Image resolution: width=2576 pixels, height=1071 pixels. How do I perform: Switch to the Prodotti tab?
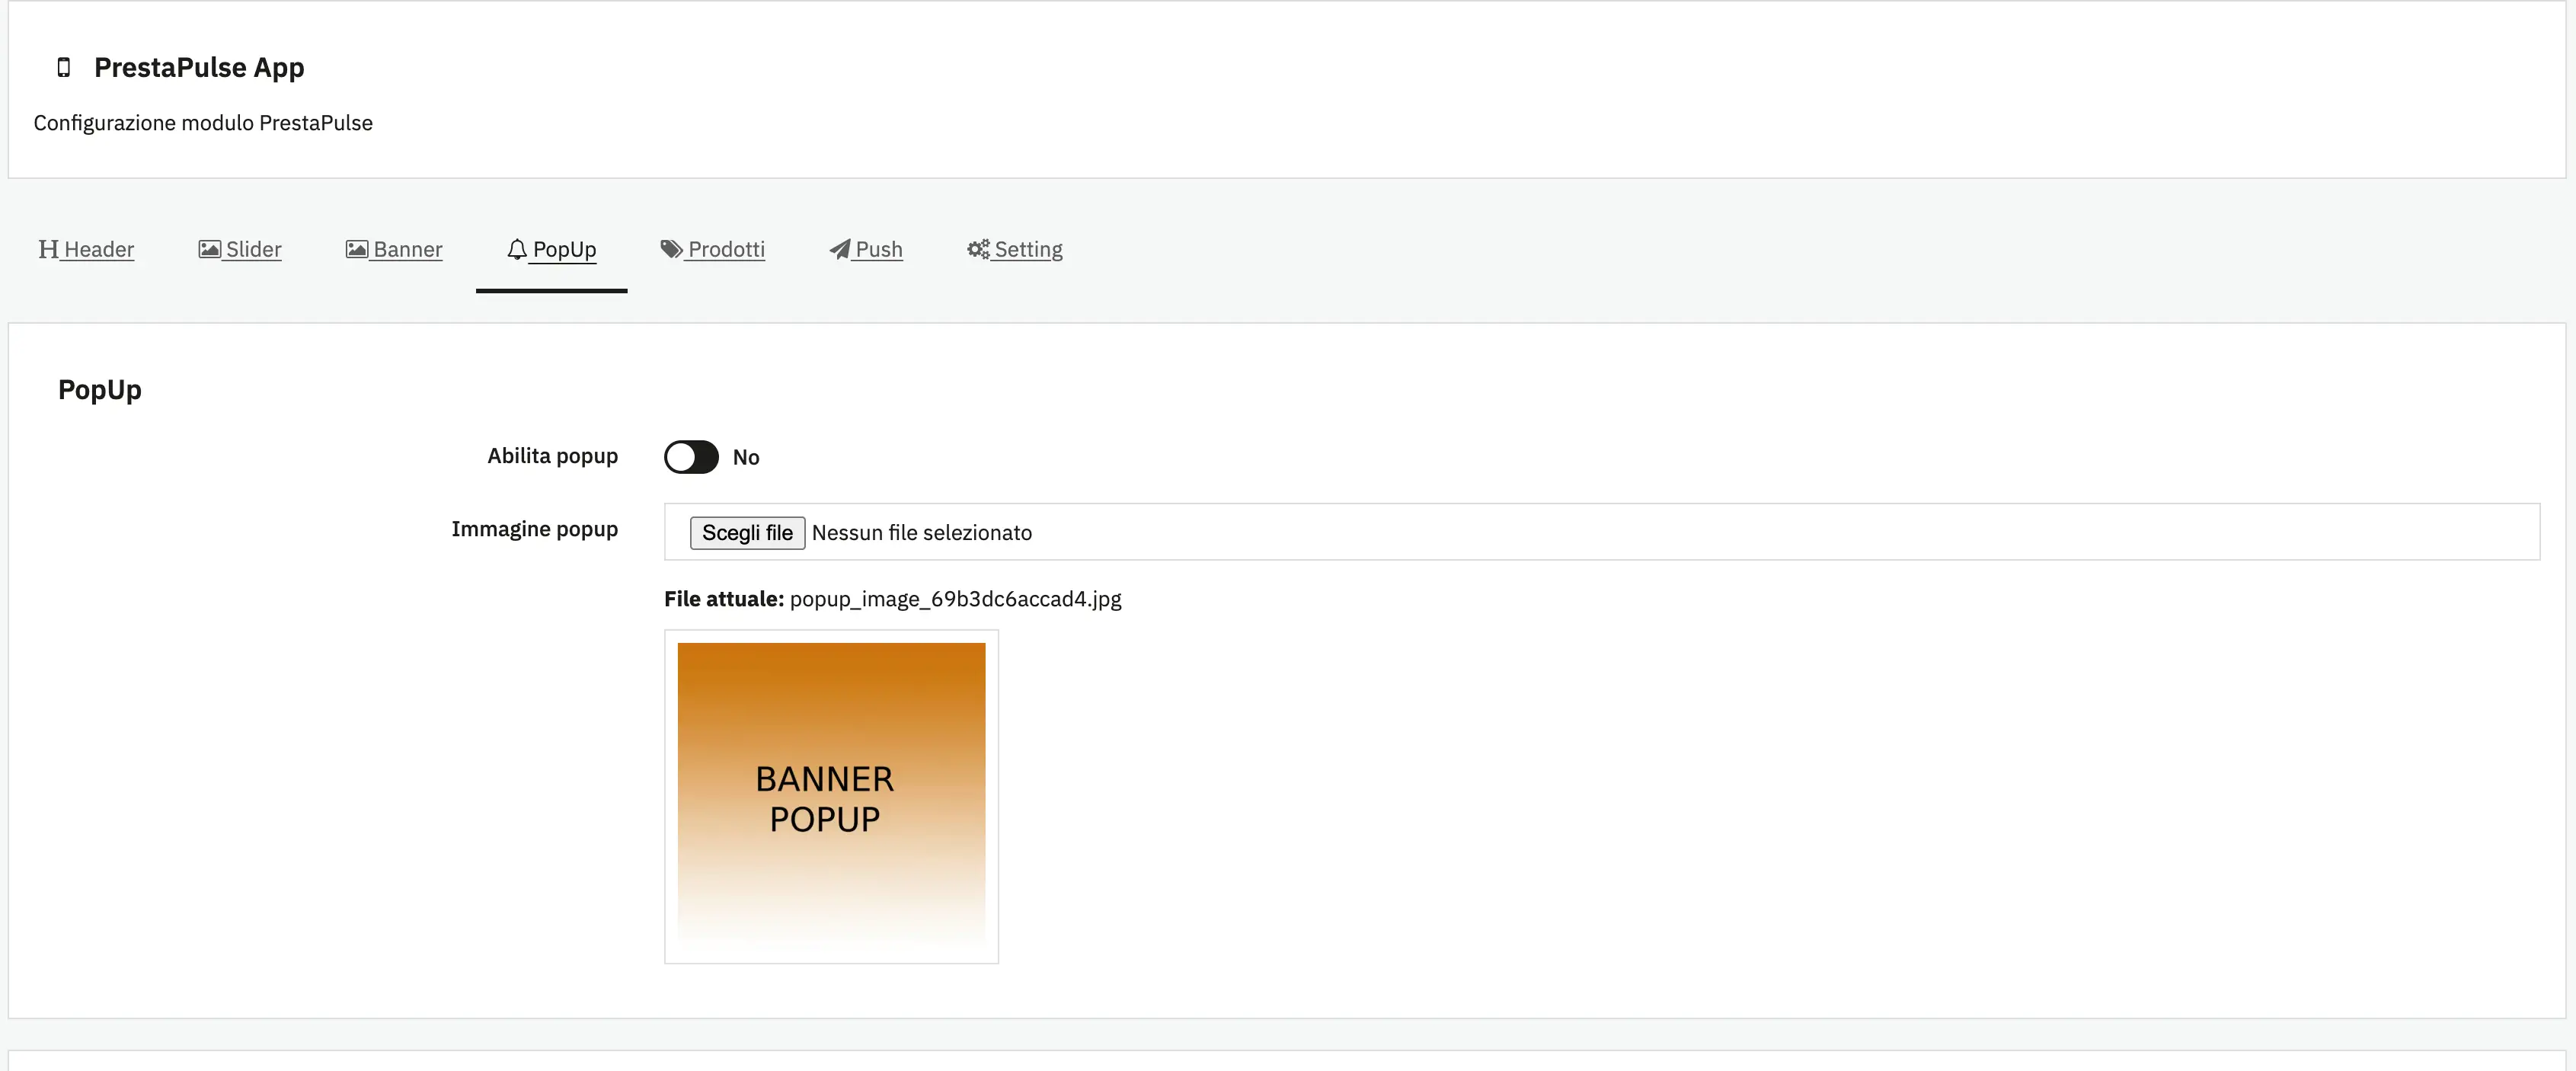coord(725,249)
